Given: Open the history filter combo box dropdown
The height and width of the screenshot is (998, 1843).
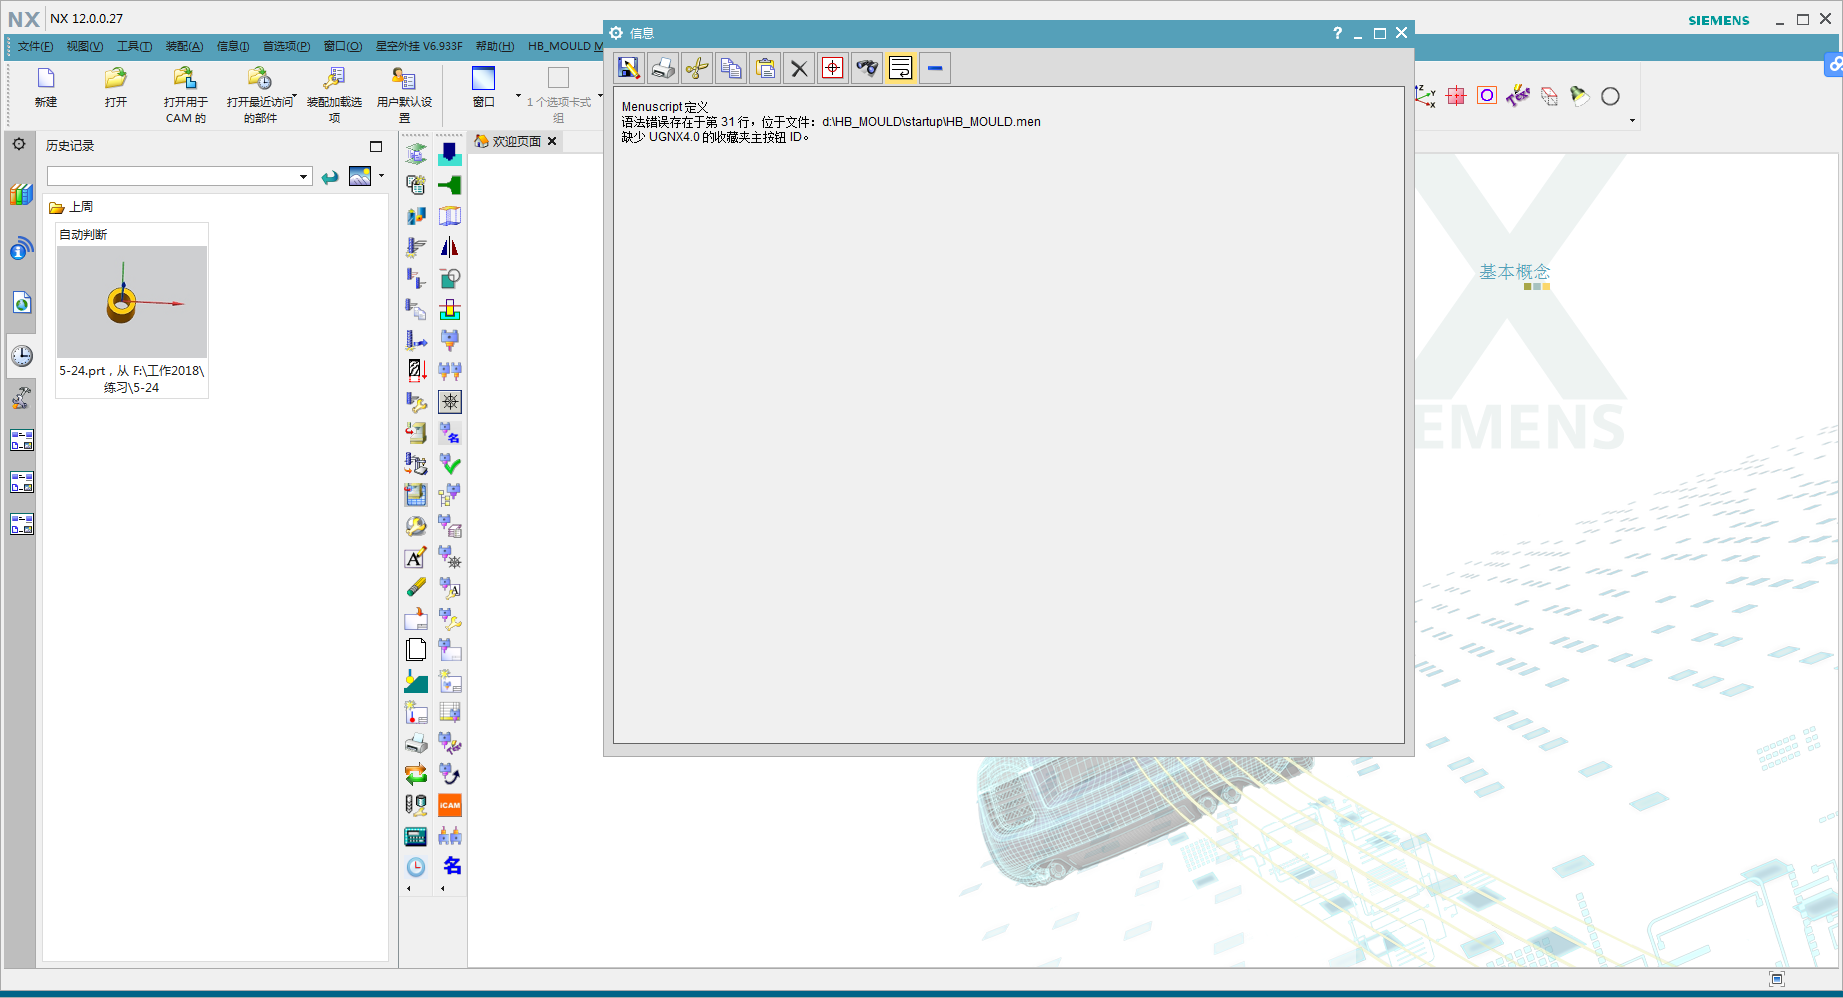Looking at the screenshot, I should (303, 177).
